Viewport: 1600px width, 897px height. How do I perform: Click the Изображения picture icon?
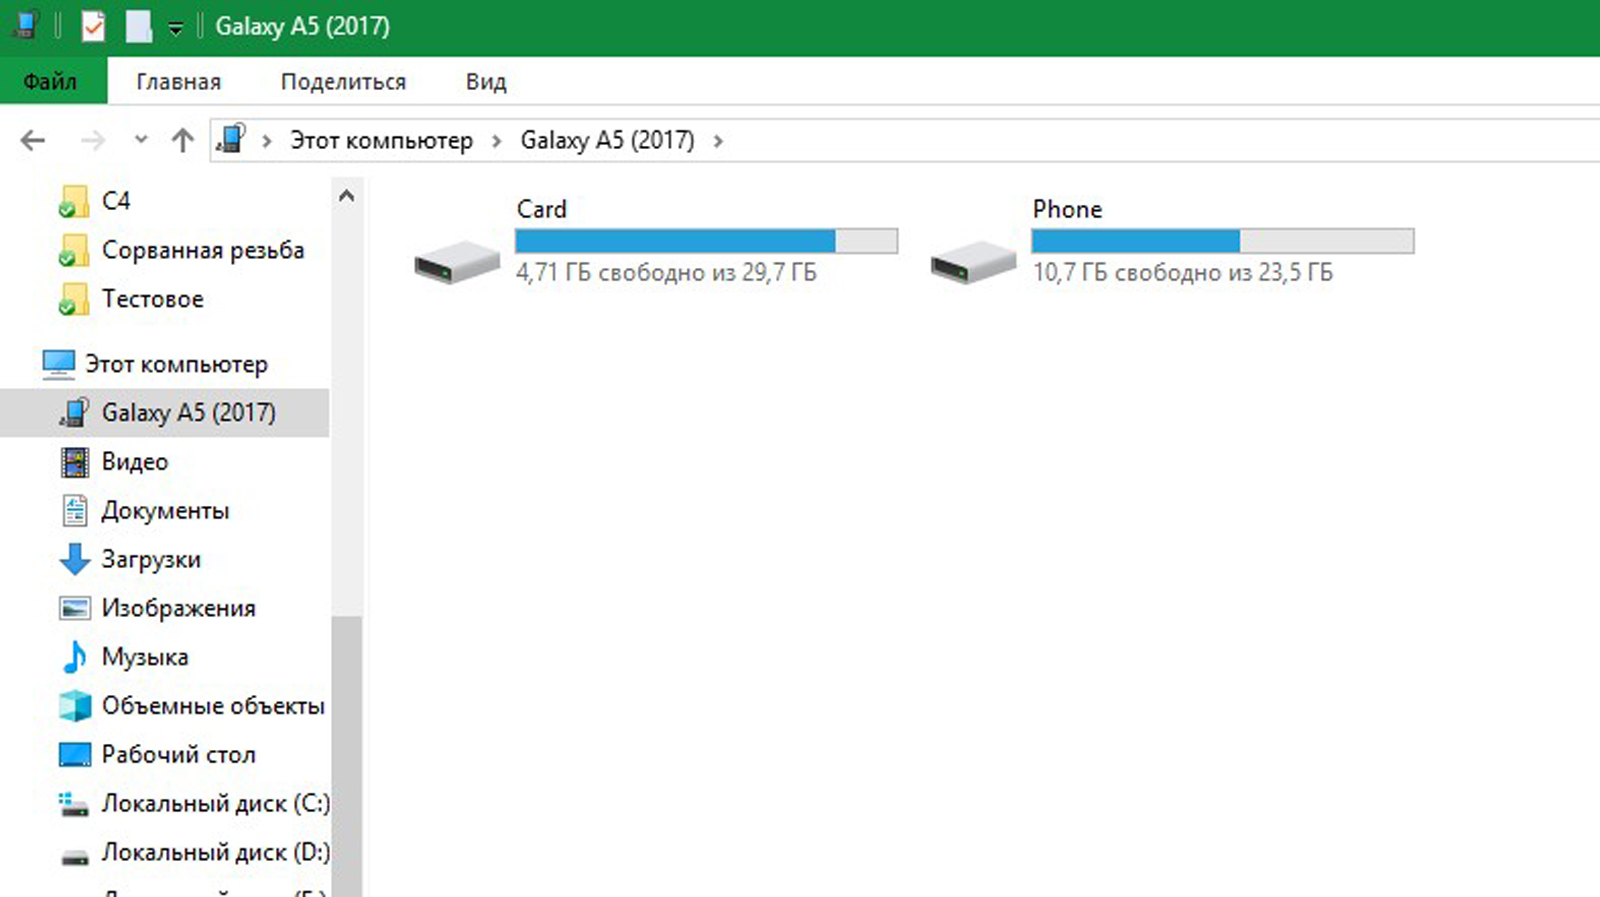coord(75,609)
